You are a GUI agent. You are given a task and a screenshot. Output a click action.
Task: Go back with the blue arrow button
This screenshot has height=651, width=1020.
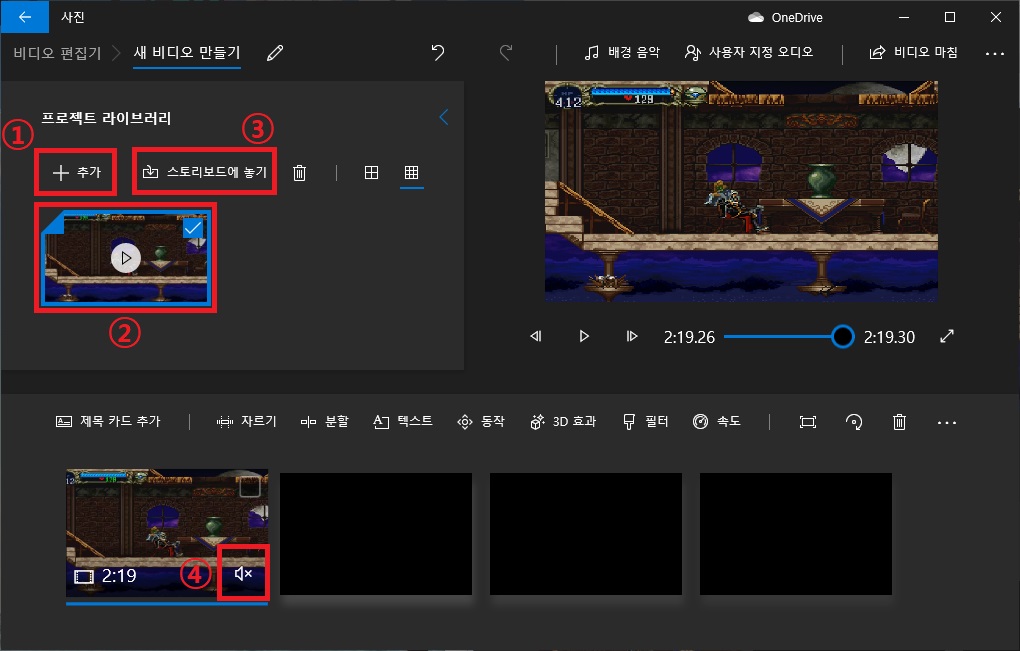click(25, 17)
